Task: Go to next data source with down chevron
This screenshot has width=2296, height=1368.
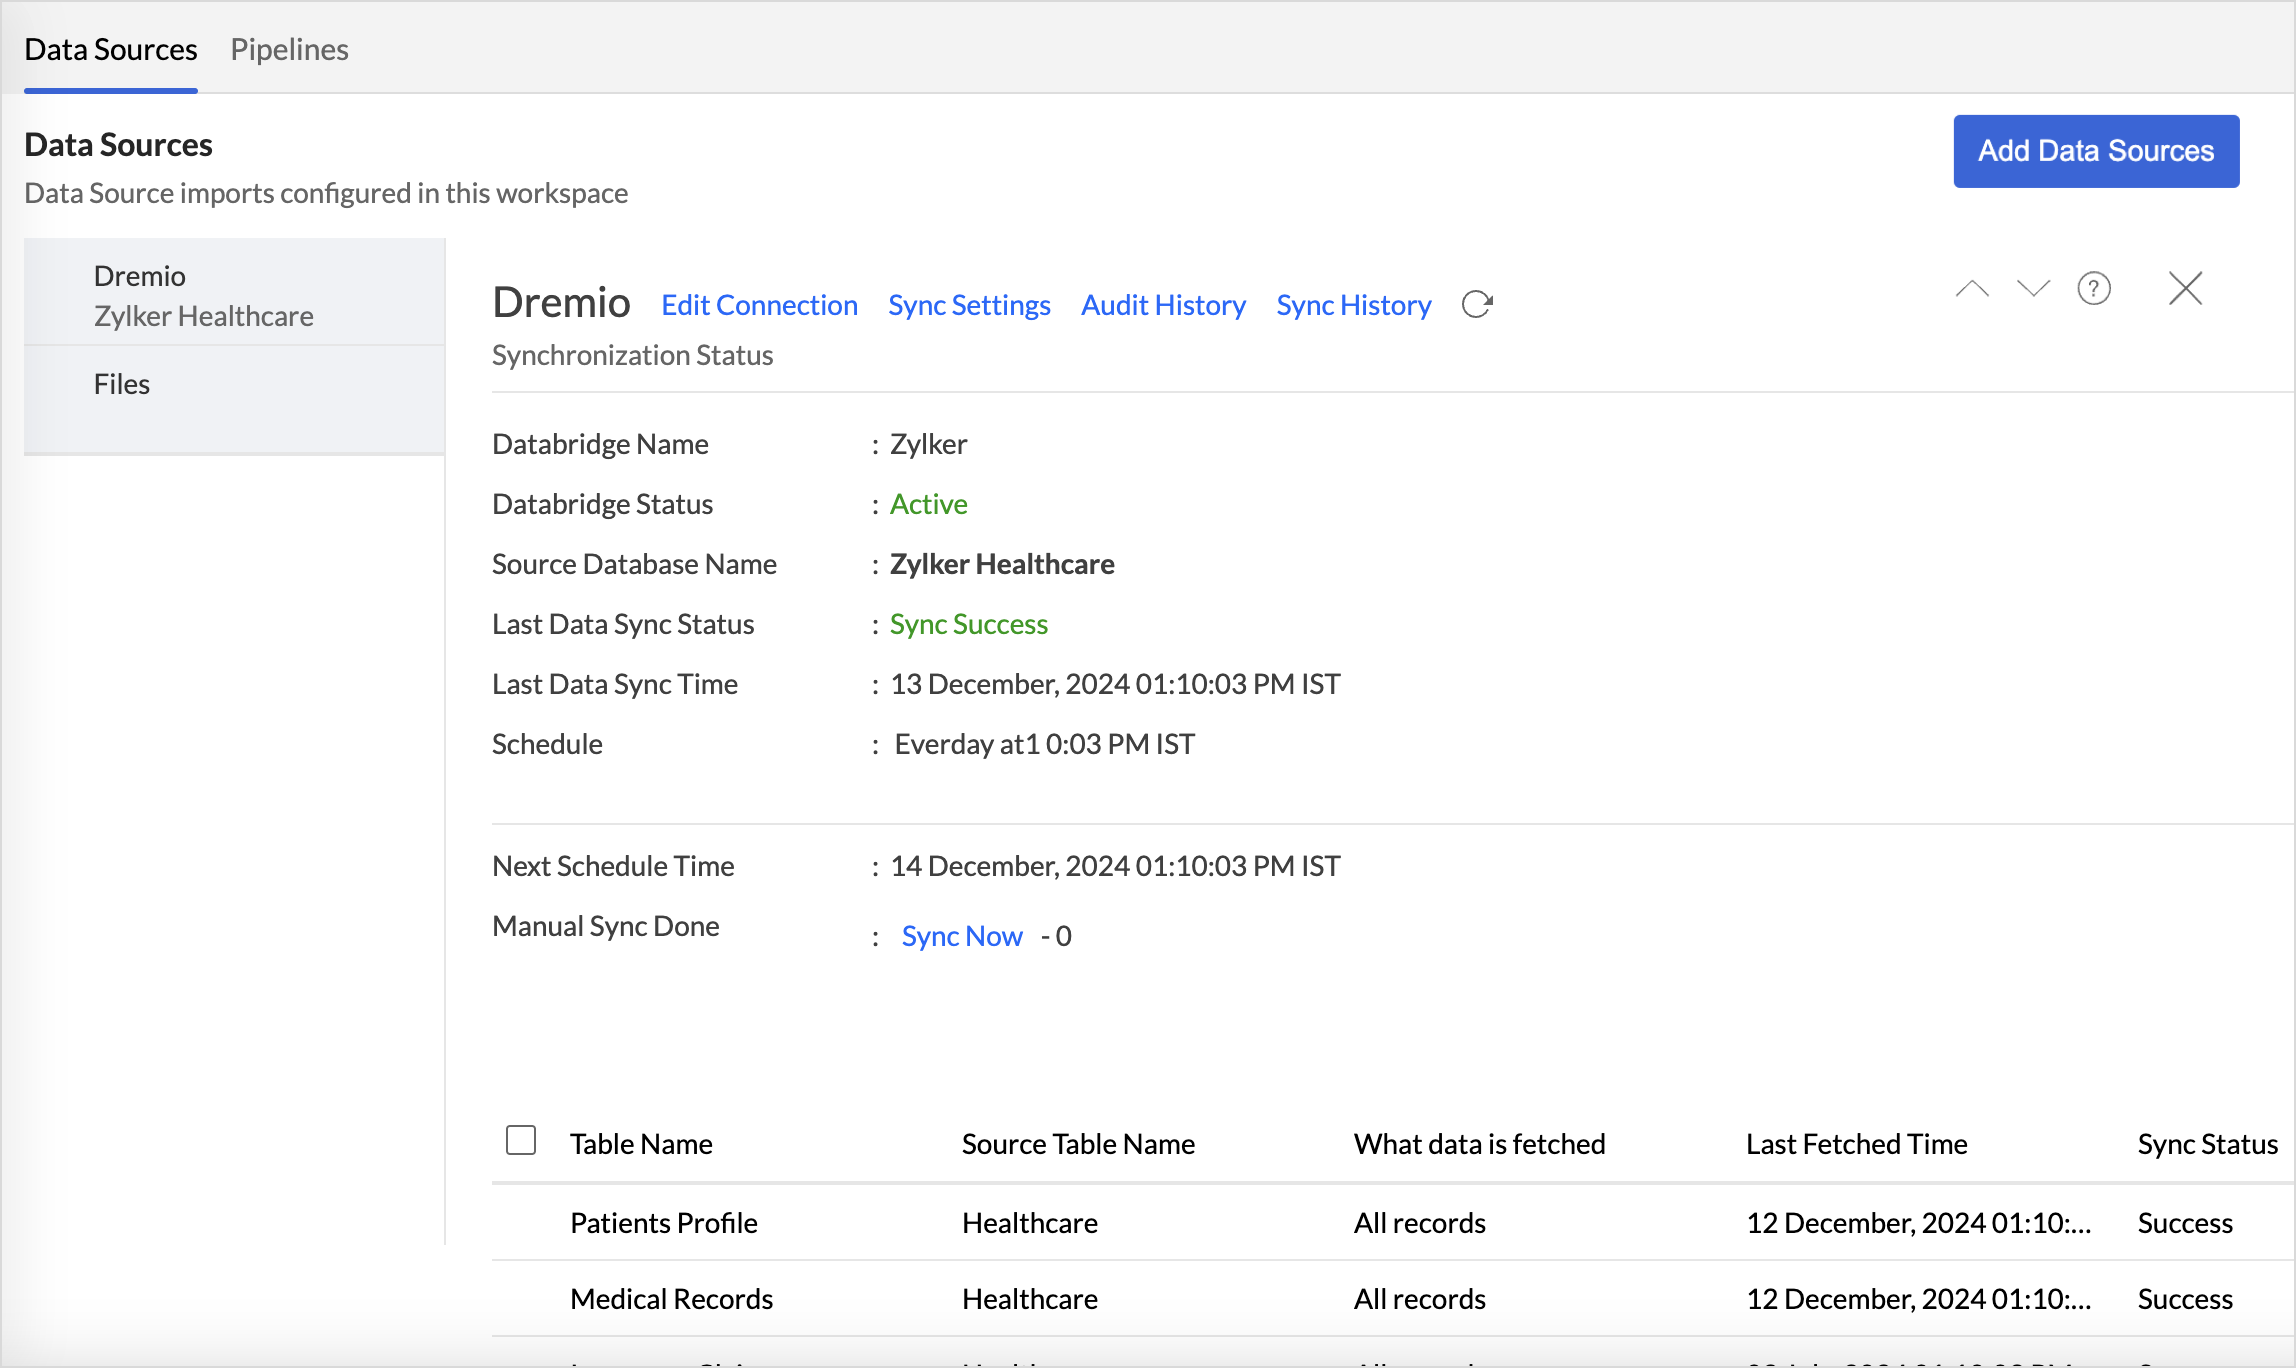Action: point(2033,289)
